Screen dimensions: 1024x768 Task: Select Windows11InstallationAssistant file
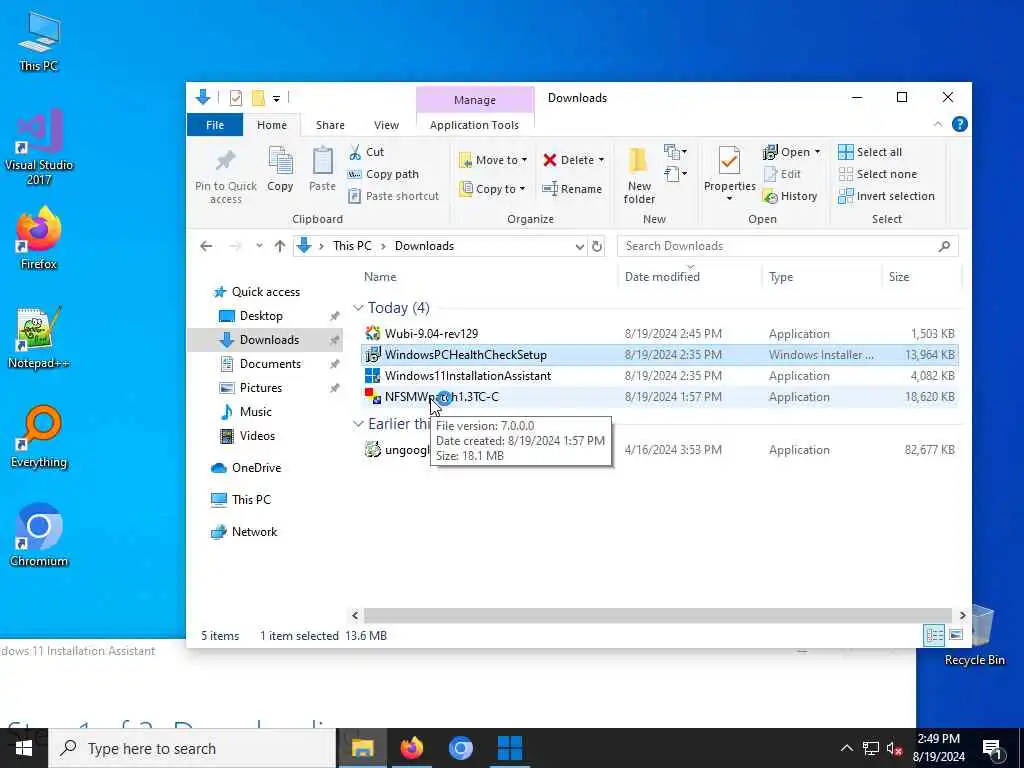coord(660,376)
